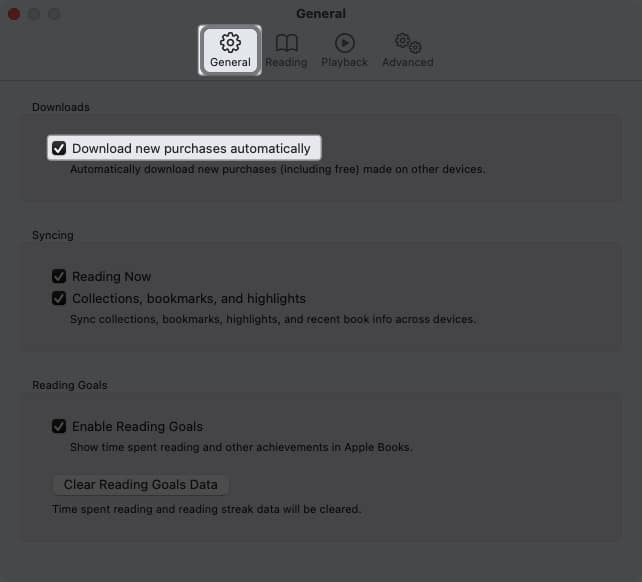Viewport: 642px width, 582px height.
Task: Go to the Advanced preferences tab
Action: [408, 50]
